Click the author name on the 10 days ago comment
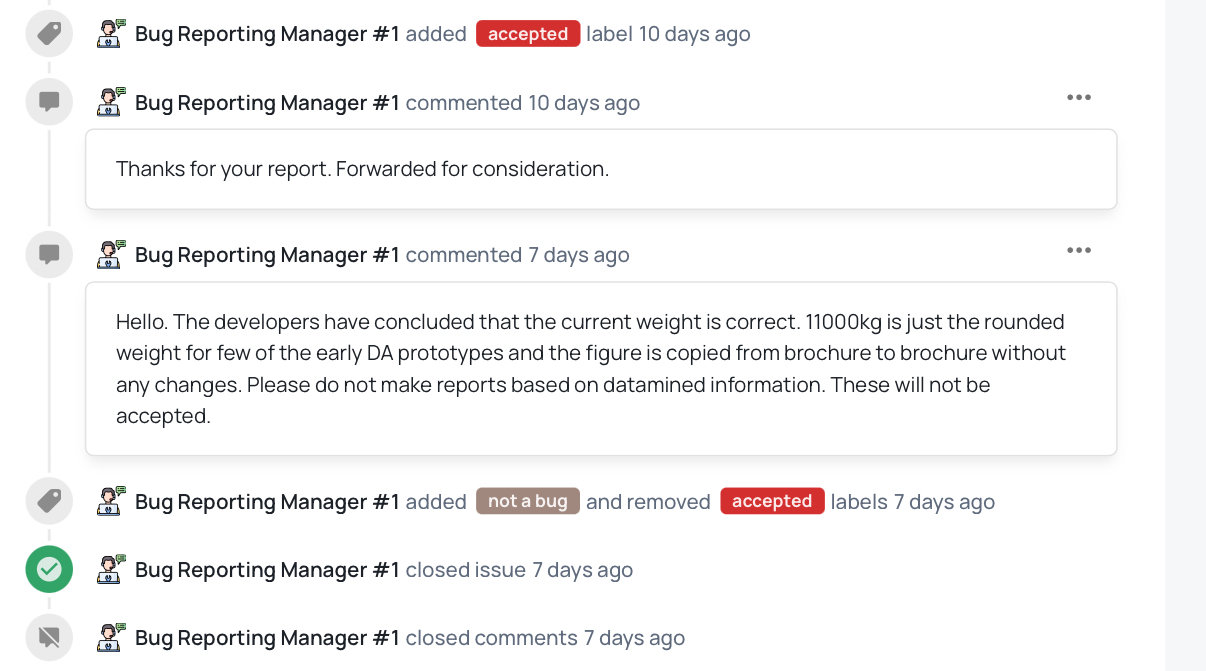1206x671 pixels. tap(267, 103)
